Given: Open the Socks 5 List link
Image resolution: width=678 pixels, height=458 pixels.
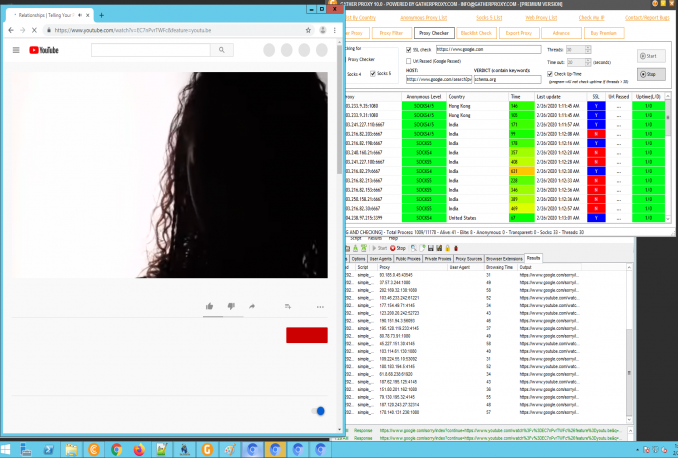Looking at the screenshot, I should pyautogui.click(x=491, y=18).
